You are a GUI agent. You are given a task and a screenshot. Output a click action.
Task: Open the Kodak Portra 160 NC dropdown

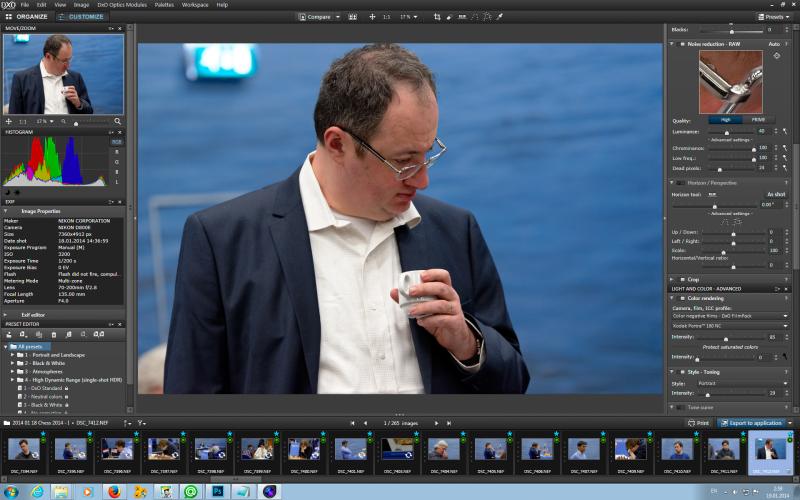tap(730, 326)
